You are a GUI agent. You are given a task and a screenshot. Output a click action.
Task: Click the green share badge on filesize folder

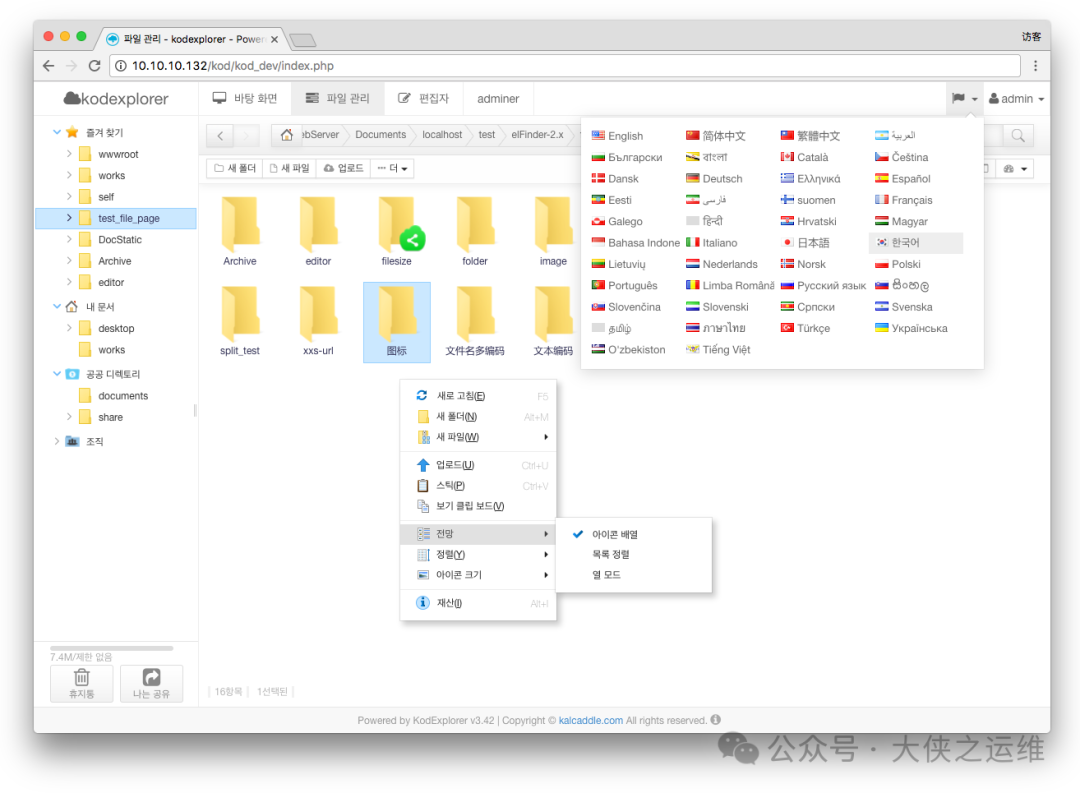pos(412,240)
